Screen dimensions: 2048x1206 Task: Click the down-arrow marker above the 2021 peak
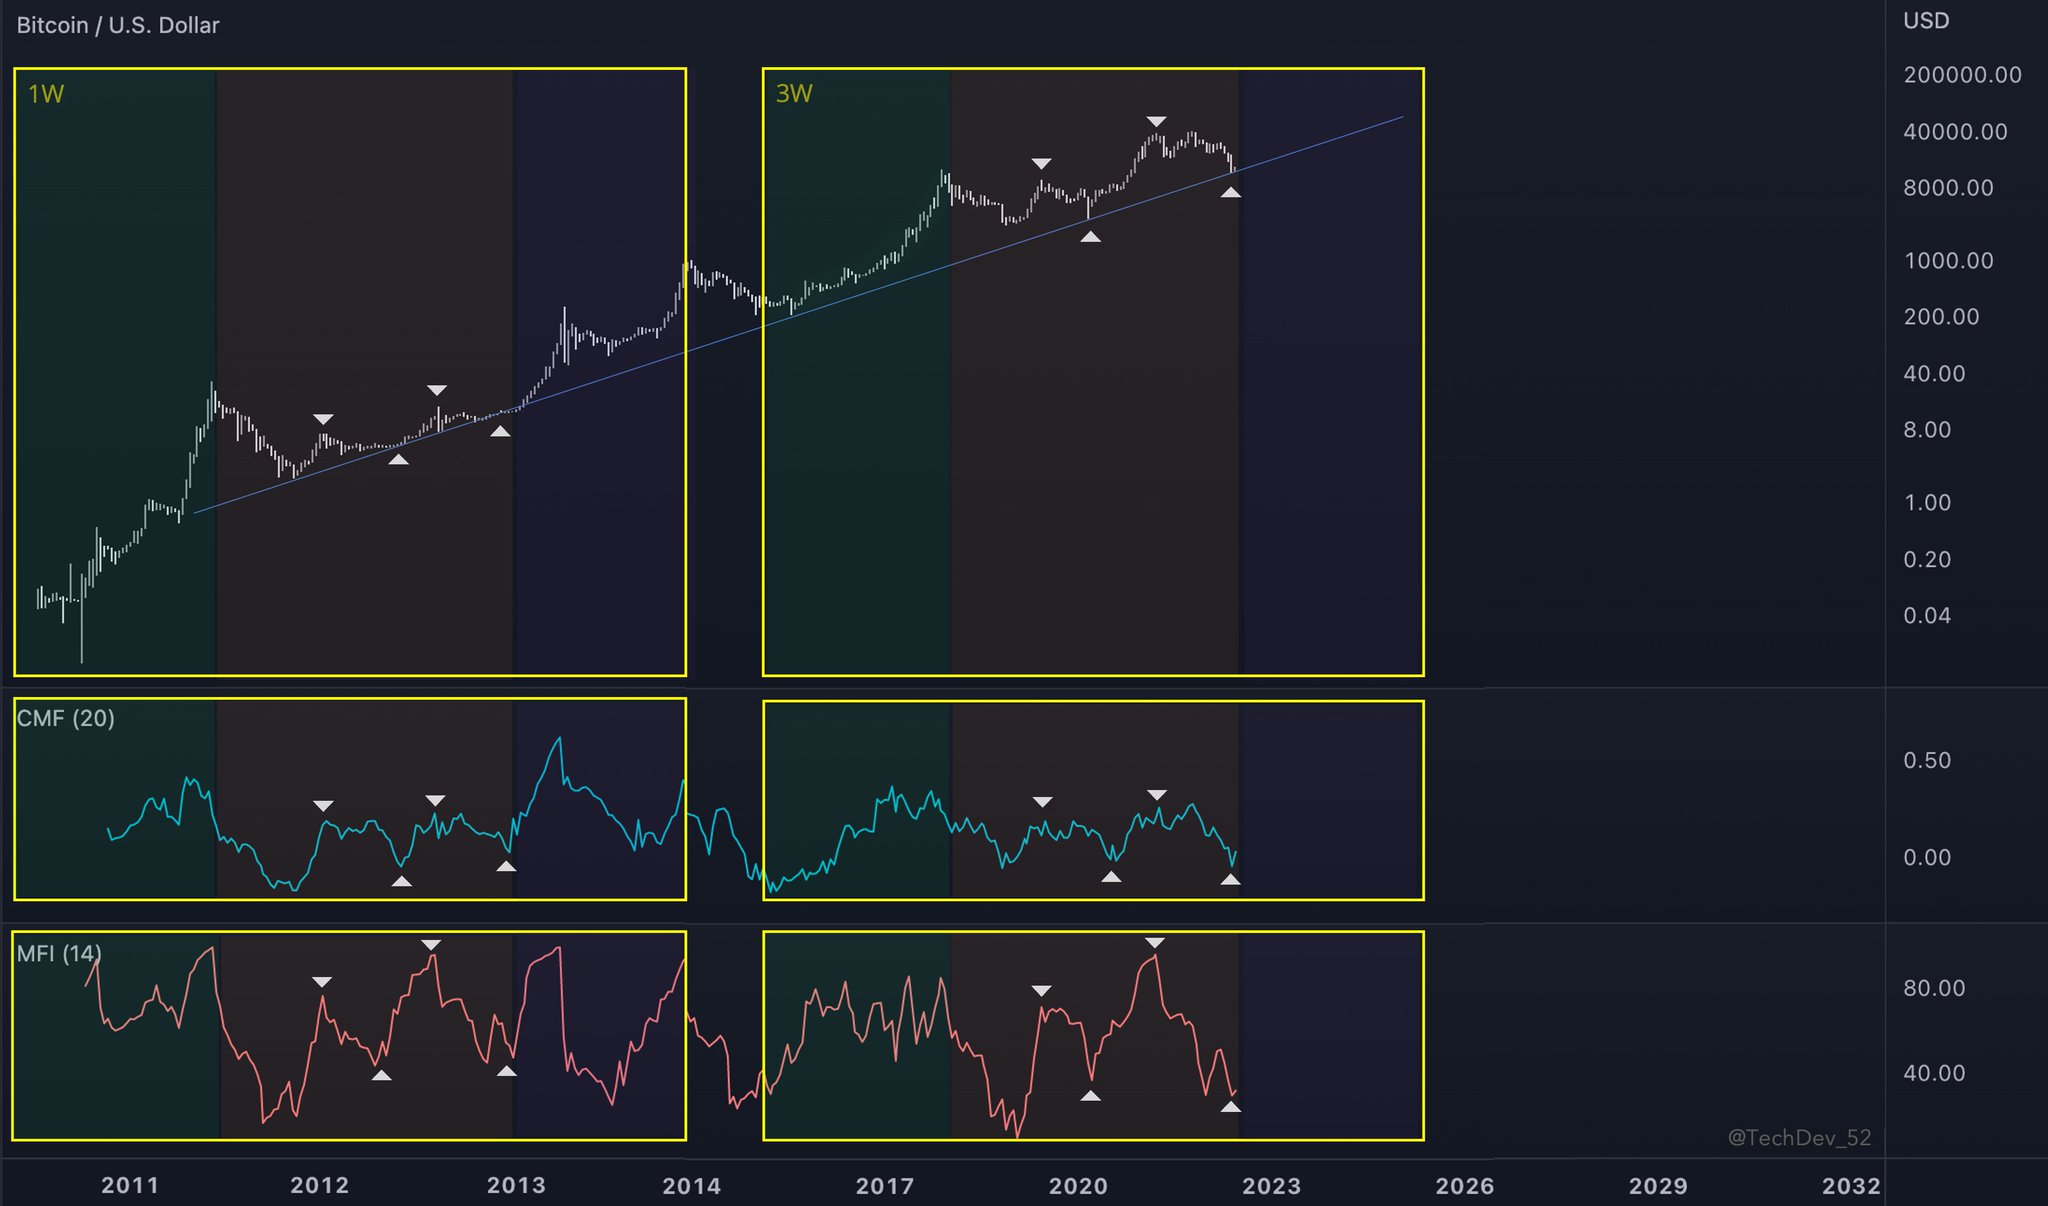click(x=1157, y=120)
